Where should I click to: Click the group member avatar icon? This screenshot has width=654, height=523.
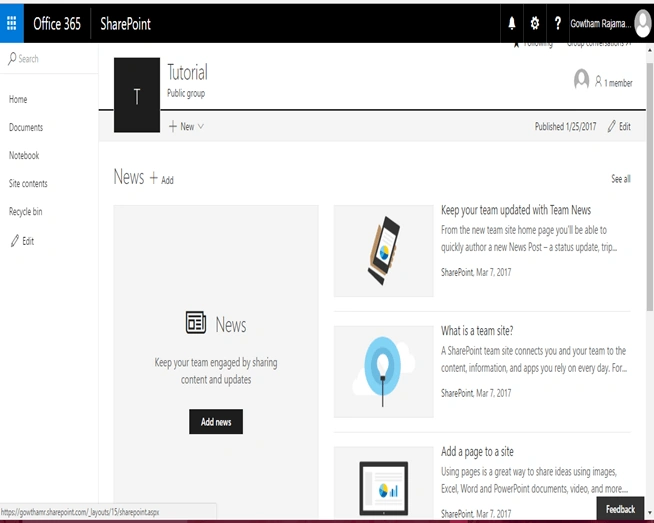[x=581, y=79]
